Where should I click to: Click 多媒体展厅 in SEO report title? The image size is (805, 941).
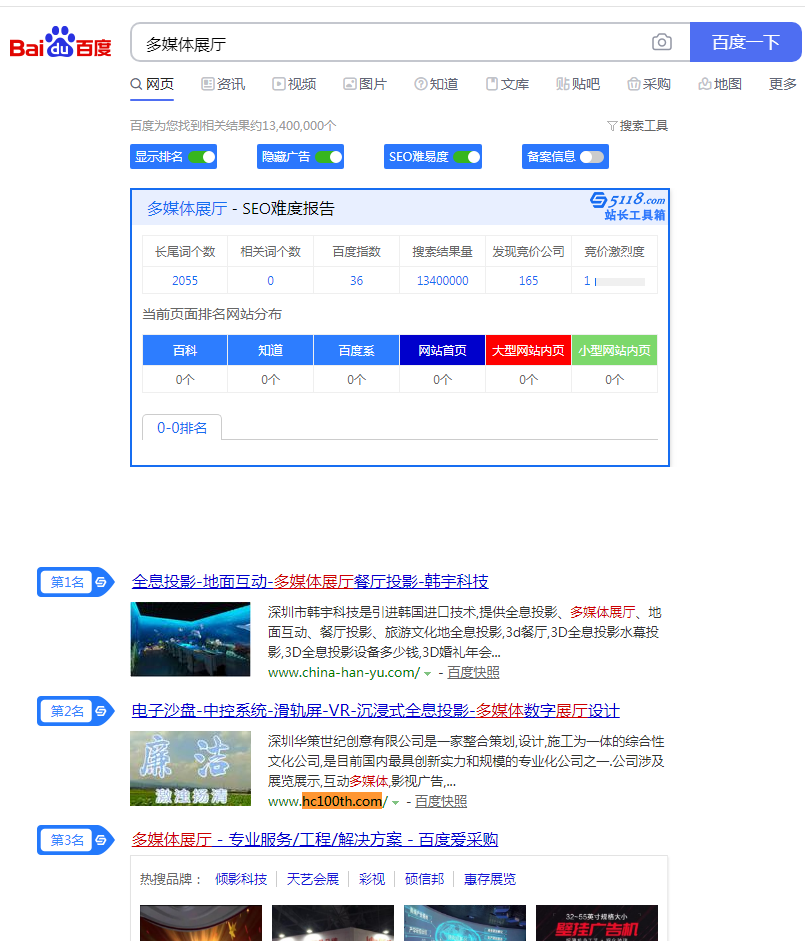[187, 208]
